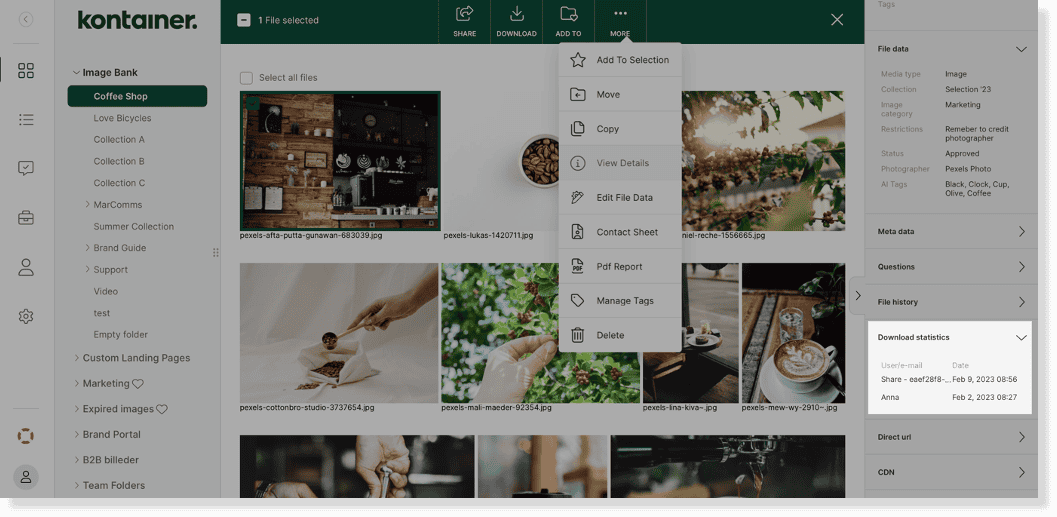Click the Anna download statistics row
This screenshot has height=517, width=1057.
949,398
